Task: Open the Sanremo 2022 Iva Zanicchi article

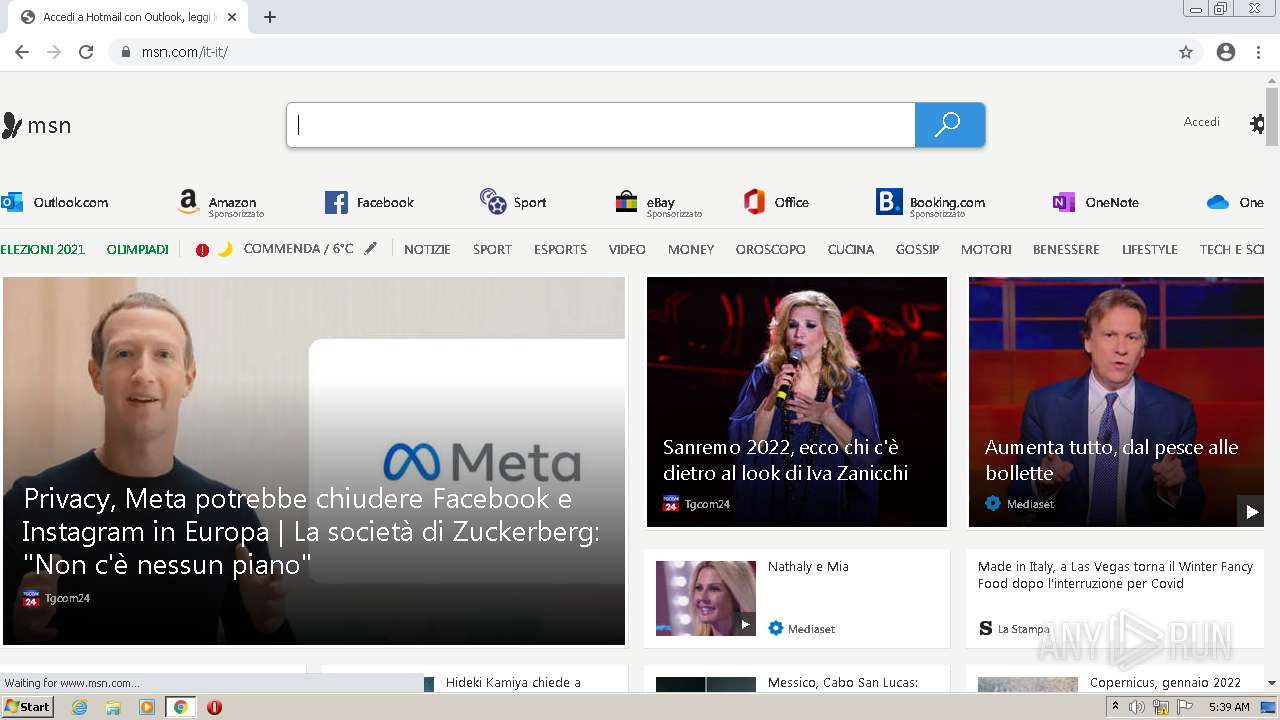Action: point(785,460)
